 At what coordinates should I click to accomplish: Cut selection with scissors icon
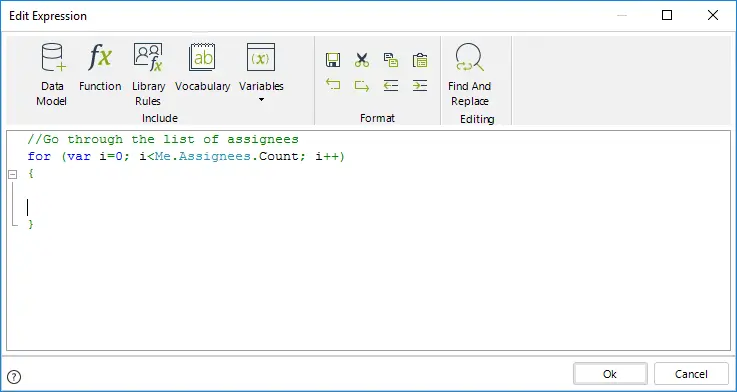click(x=362, y=60)
